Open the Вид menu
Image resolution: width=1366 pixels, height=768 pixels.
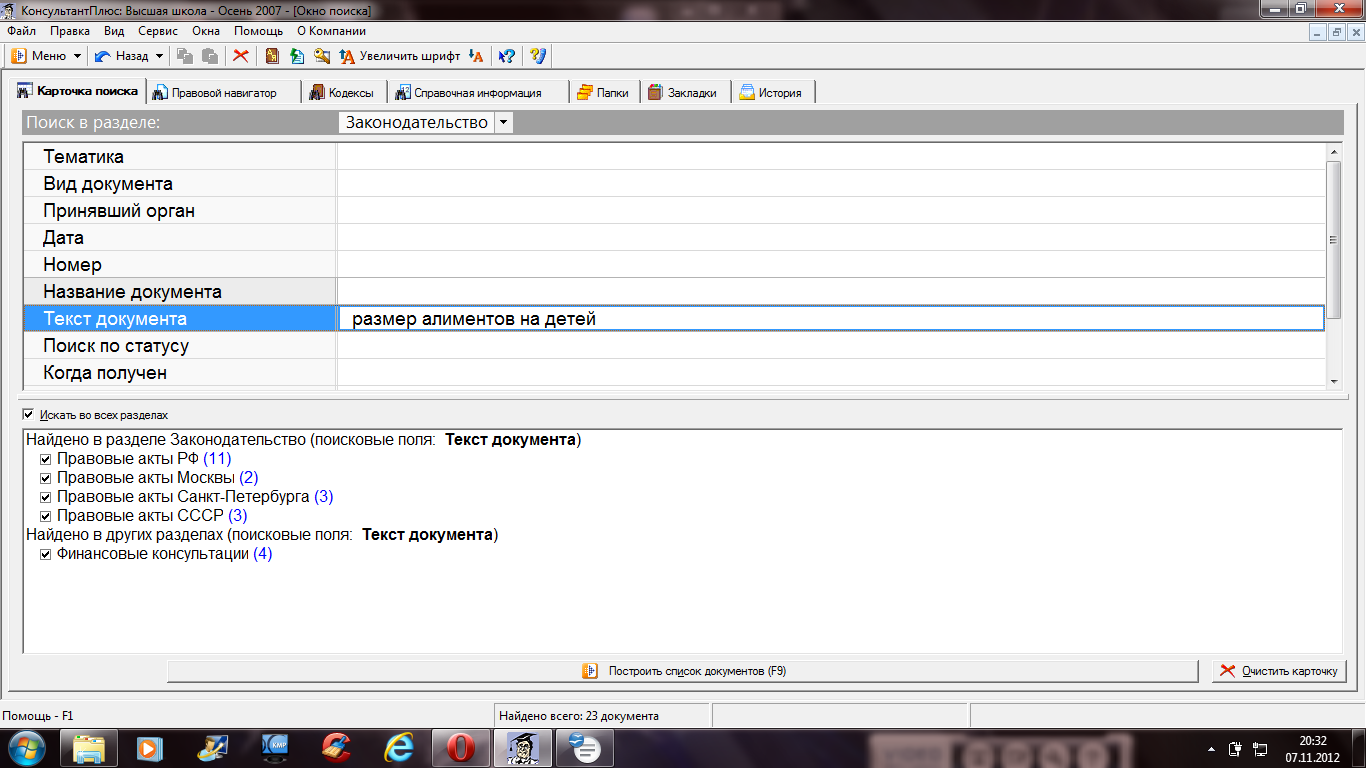[x=114, y=31]
